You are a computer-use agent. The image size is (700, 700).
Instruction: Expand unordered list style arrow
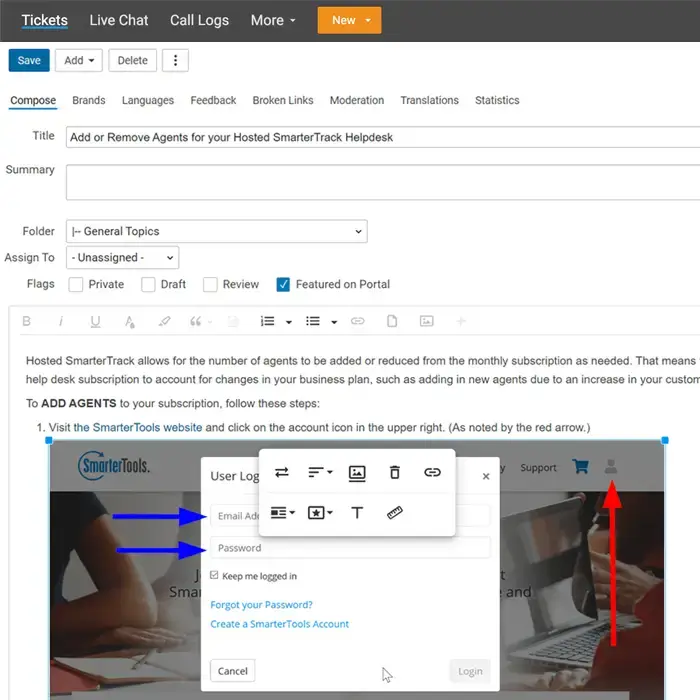tap(334, 322)
